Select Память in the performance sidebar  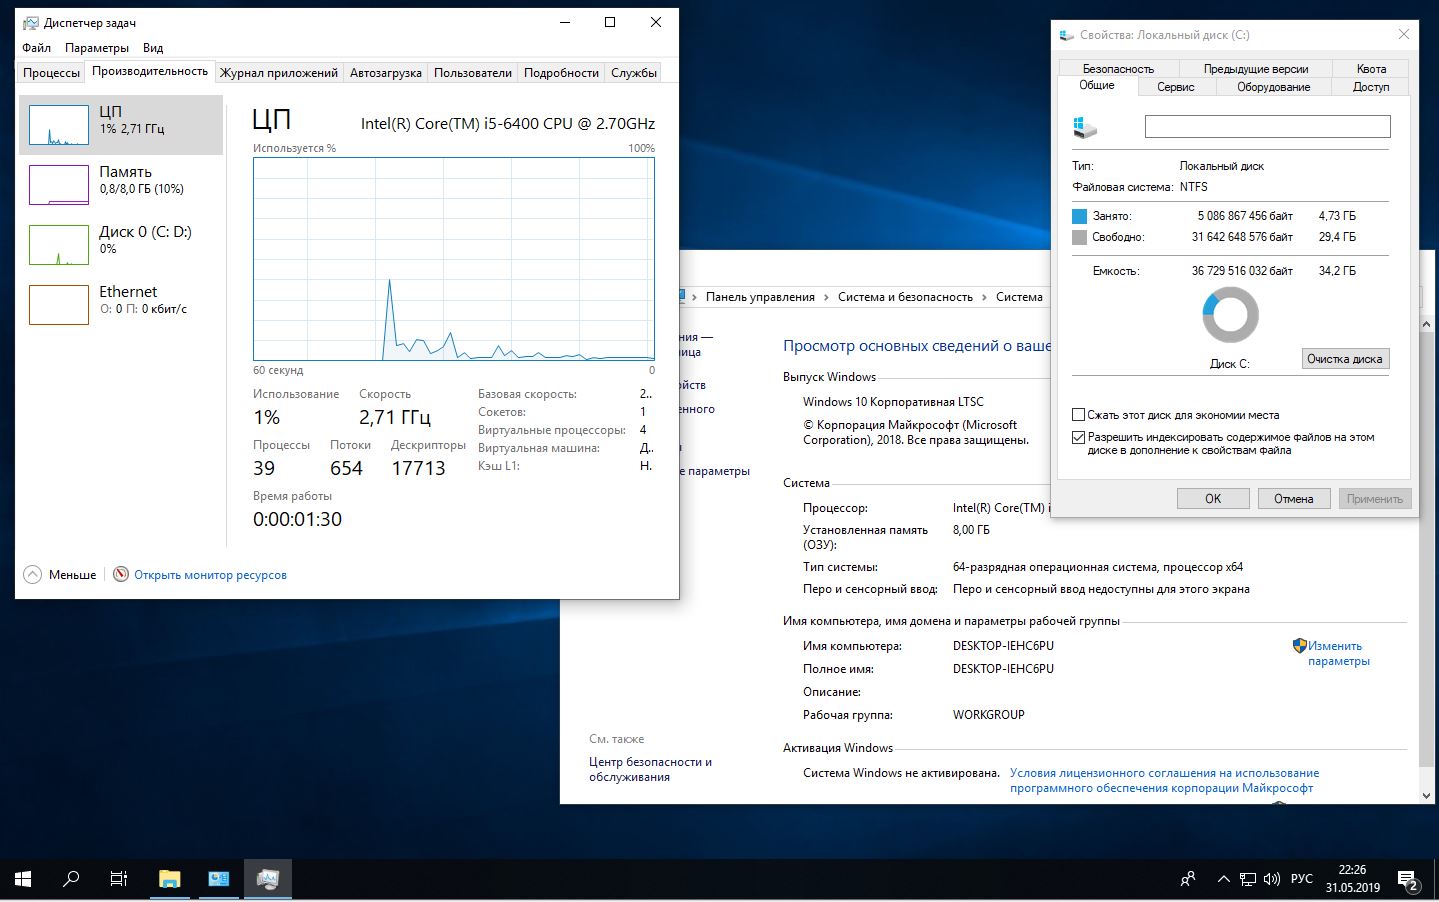[121, 185]
